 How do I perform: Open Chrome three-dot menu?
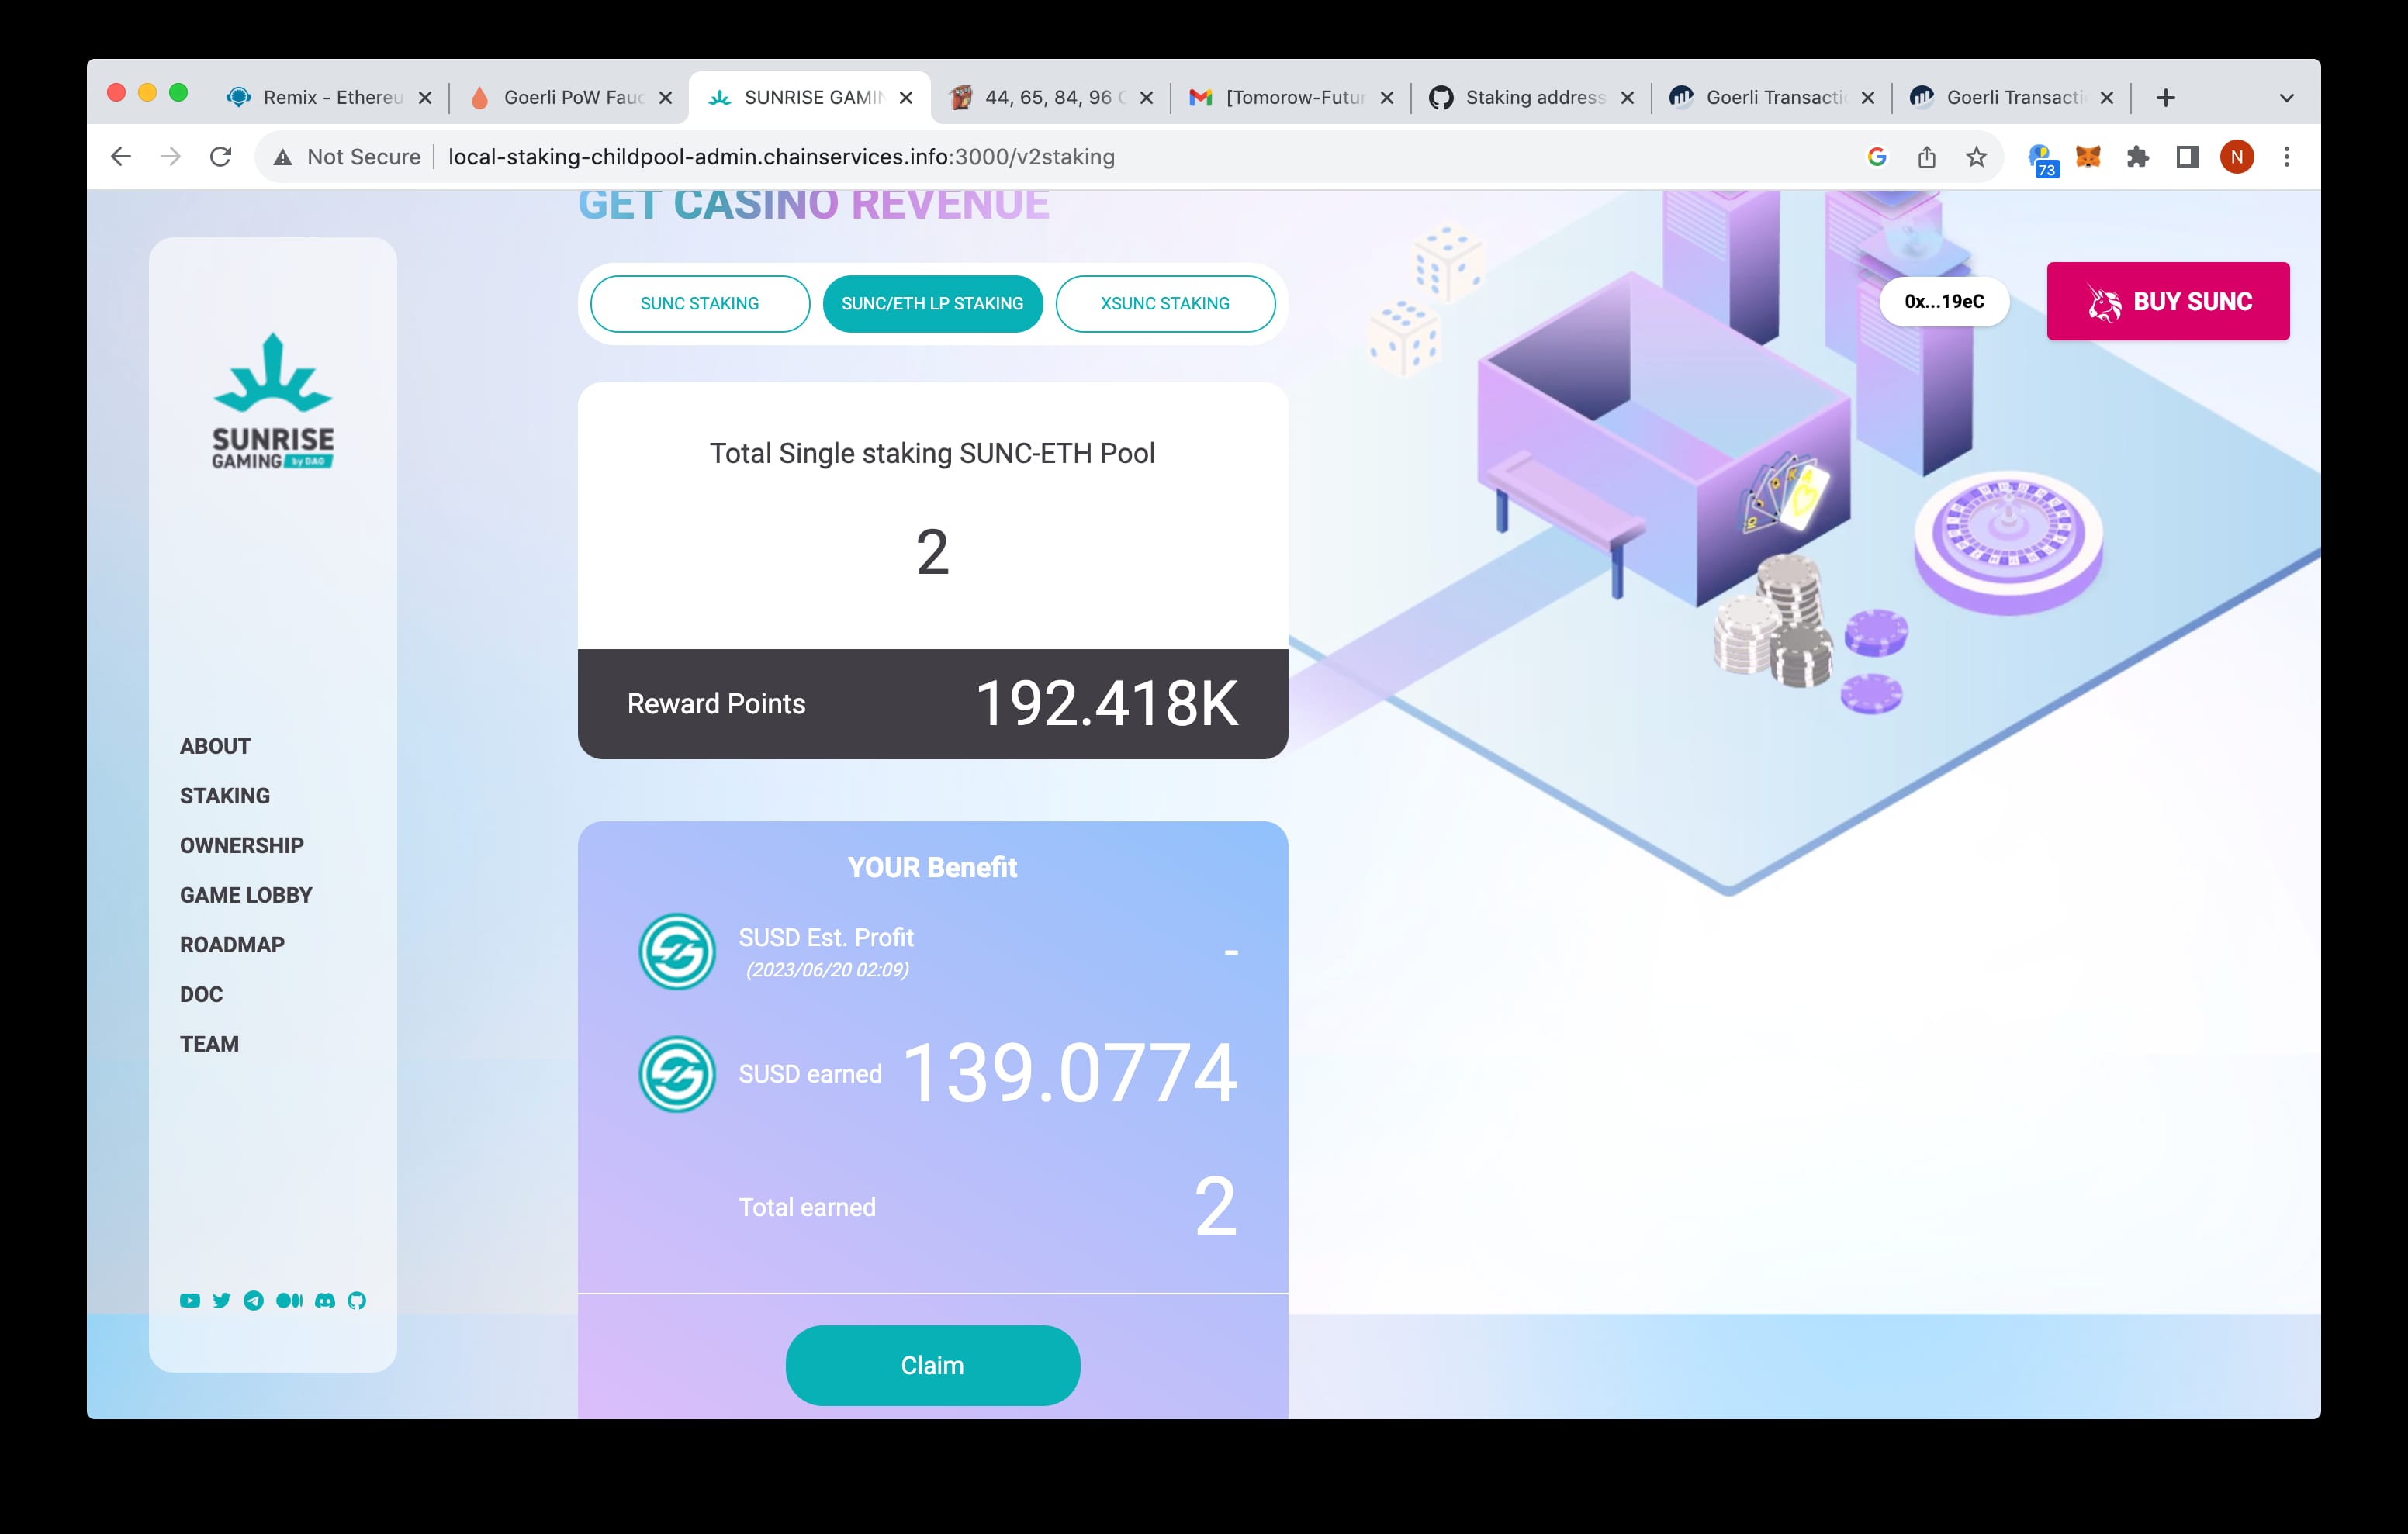tap(2287, 157)
